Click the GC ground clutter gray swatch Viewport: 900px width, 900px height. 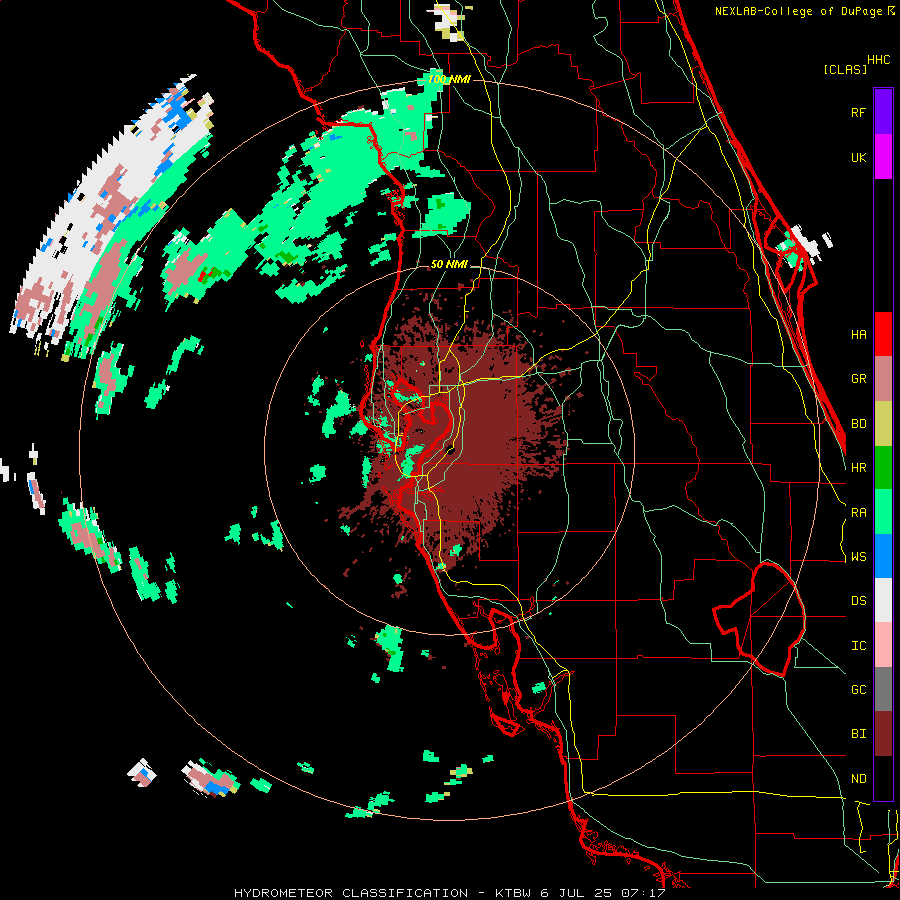pyautogui.click(x=883, y=689)
